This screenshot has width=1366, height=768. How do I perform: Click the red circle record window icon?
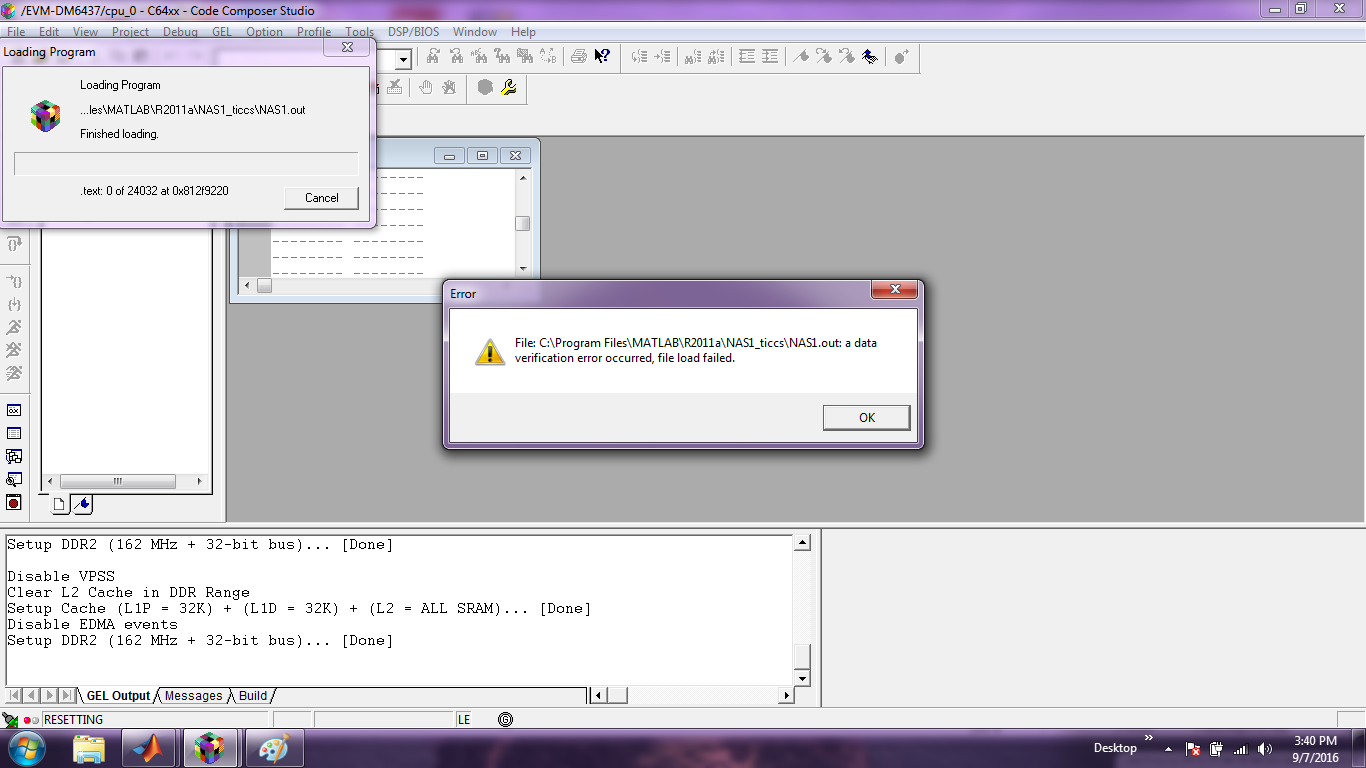coord(14,502)
